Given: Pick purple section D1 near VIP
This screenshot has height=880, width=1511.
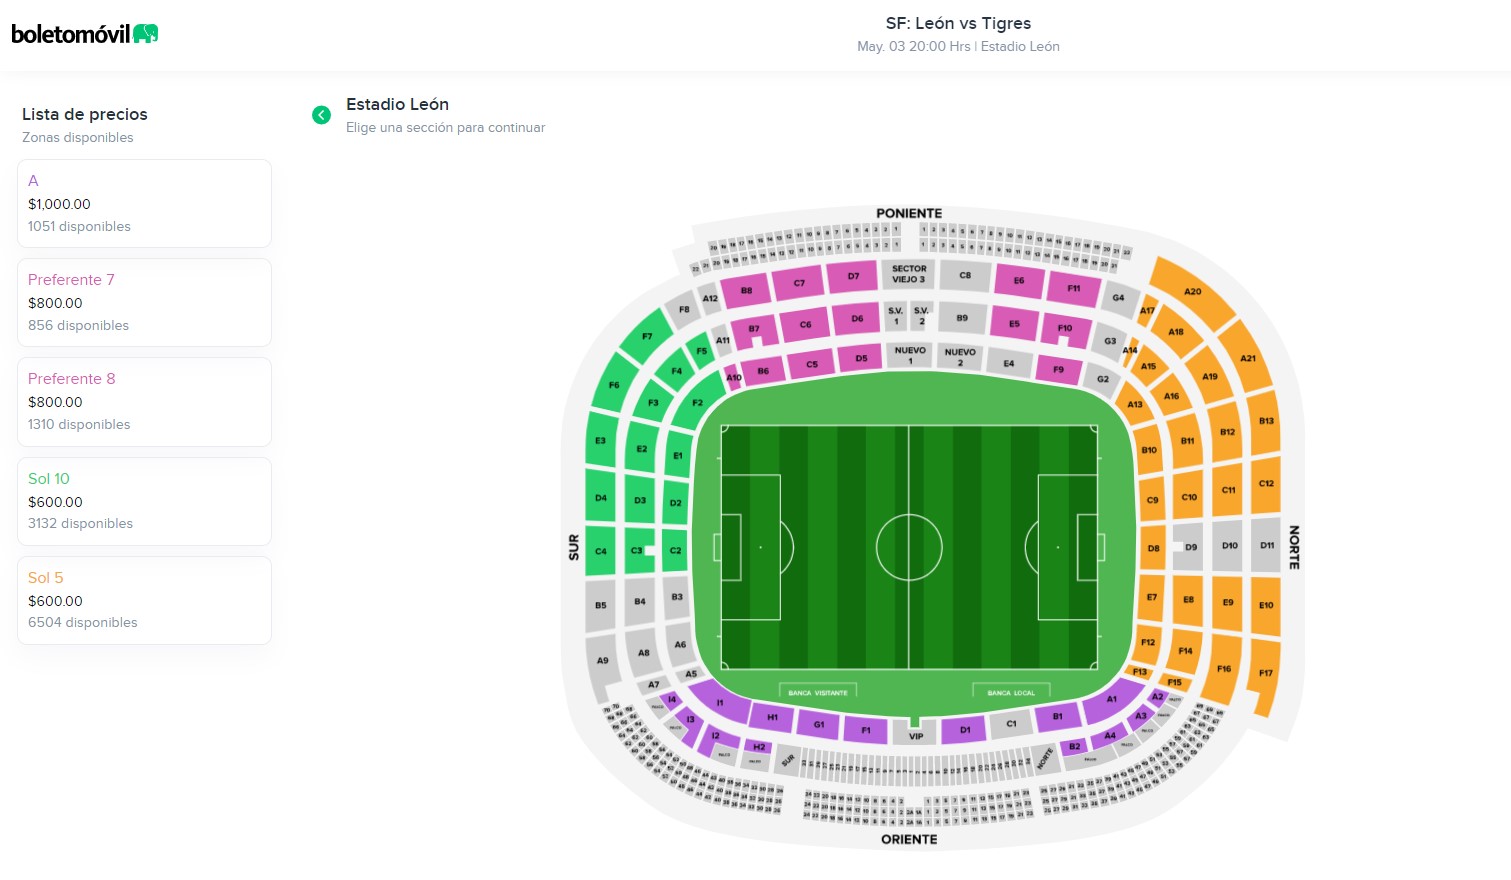Looking at the screenshot, I should 965,729.
